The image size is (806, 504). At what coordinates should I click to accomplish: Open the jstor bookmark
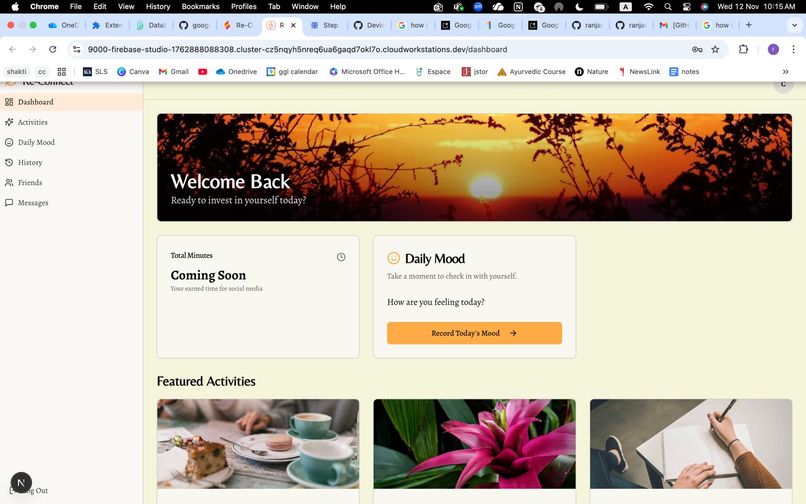[475, 71]
